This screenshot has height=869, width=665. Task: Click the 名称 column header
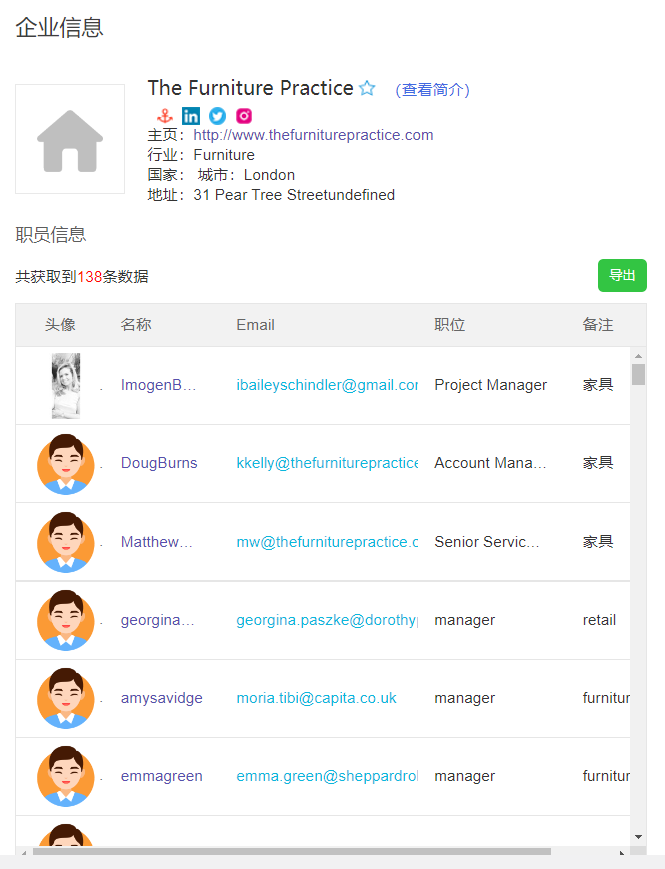coord(136,325)
